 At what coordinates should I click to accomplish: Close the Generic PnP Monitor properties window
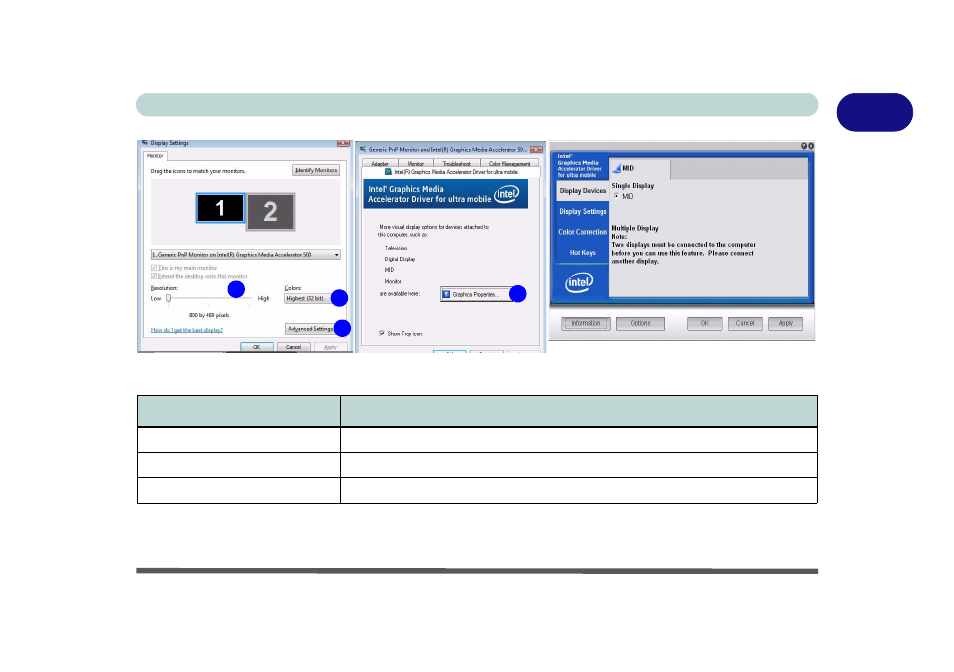pos(536,149)
